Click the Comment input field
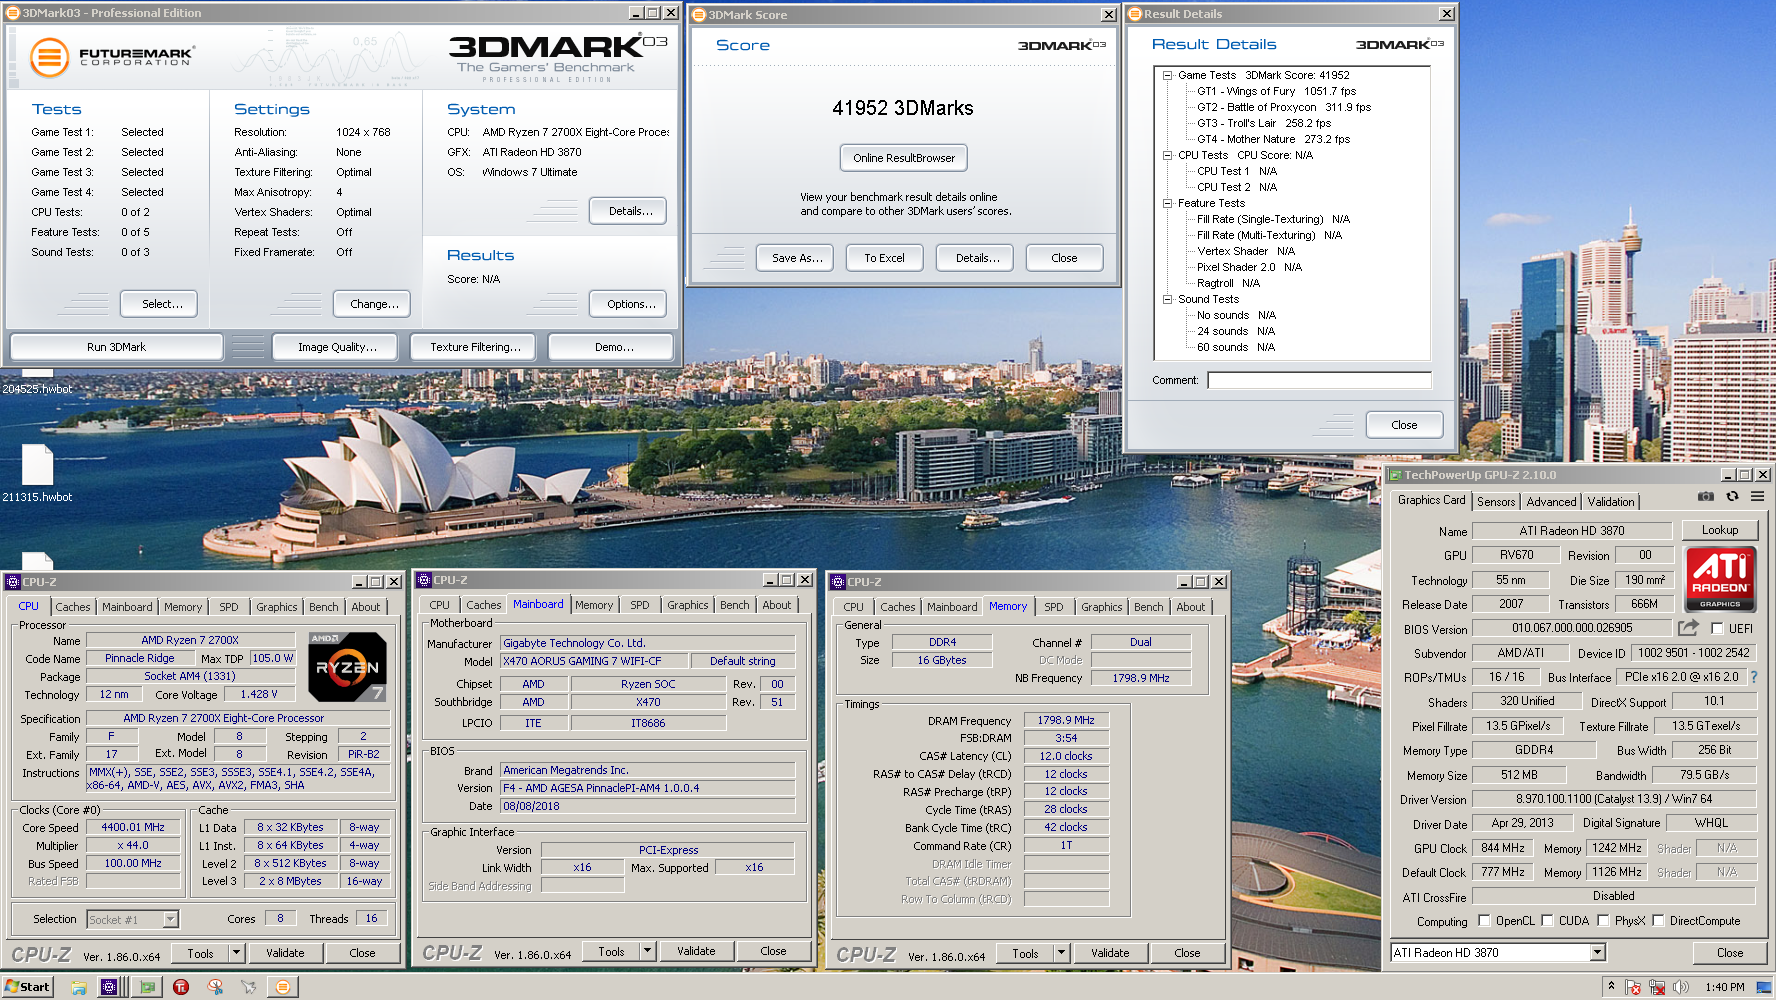The image size is (1776, 1000). [1319, 380]
